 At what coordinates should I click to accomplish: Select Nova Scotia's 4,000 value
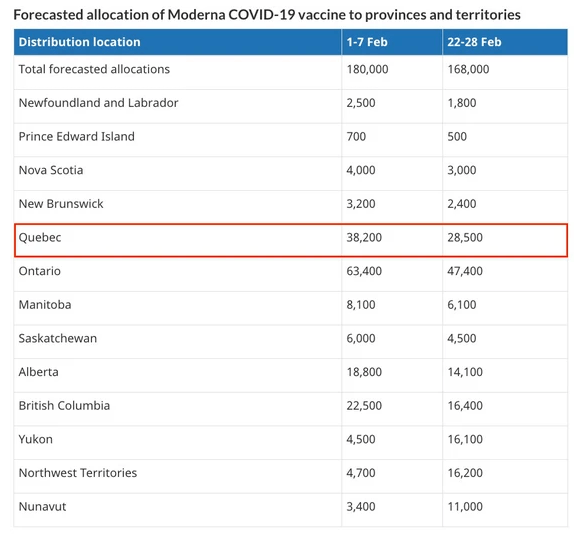click(361, 170)
